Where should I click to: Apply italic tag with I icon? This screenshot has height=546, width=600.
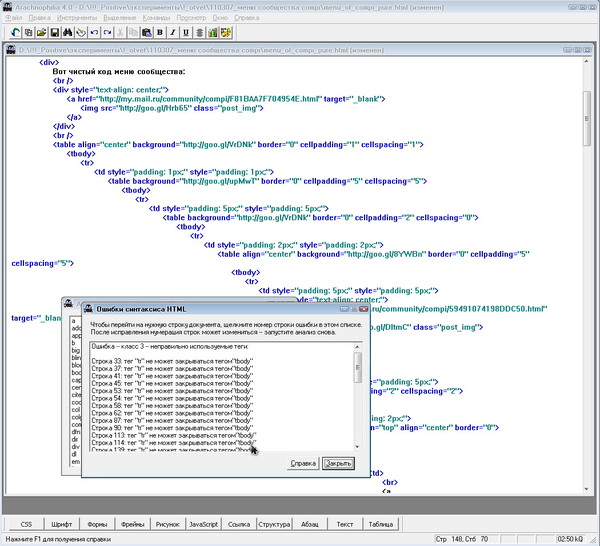173,33
